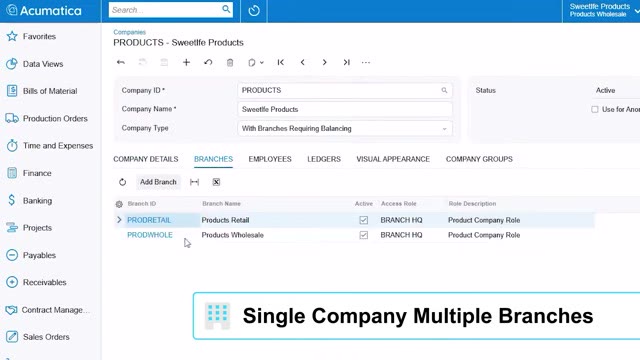Viewport: 640px width, 360px height.
Task: Delete company with trash icon
Action: 230,62
